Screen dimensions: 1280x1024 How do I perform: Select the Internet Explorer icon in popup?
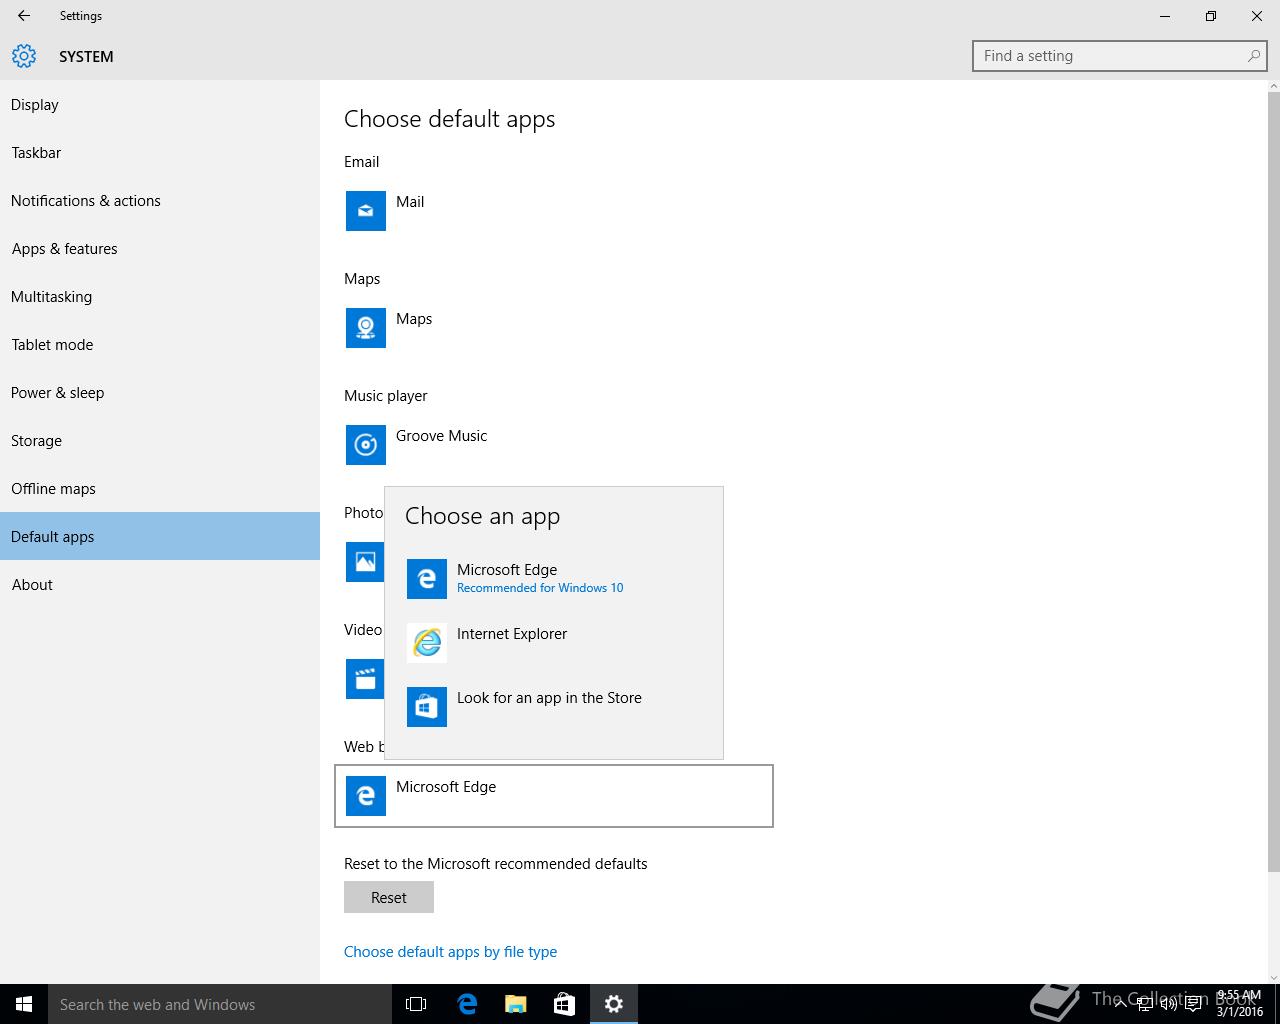coord(426,643)
